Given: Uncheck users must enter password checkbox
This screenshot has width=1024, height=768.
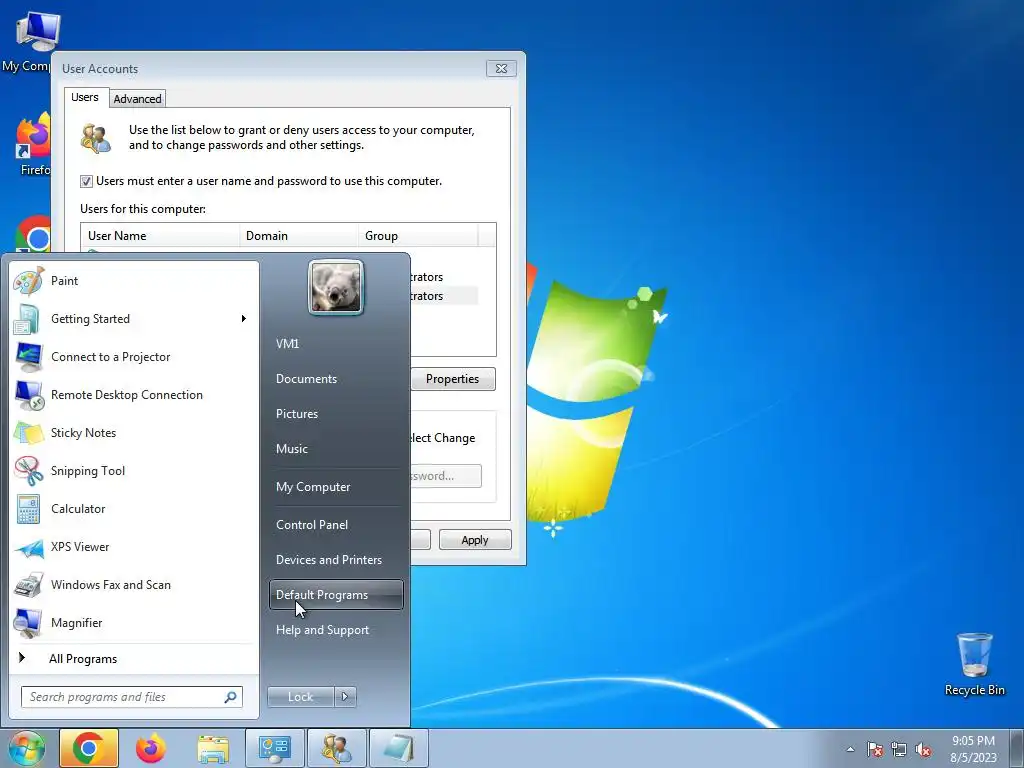Looking at the screenshot, I should coord(86,182).
